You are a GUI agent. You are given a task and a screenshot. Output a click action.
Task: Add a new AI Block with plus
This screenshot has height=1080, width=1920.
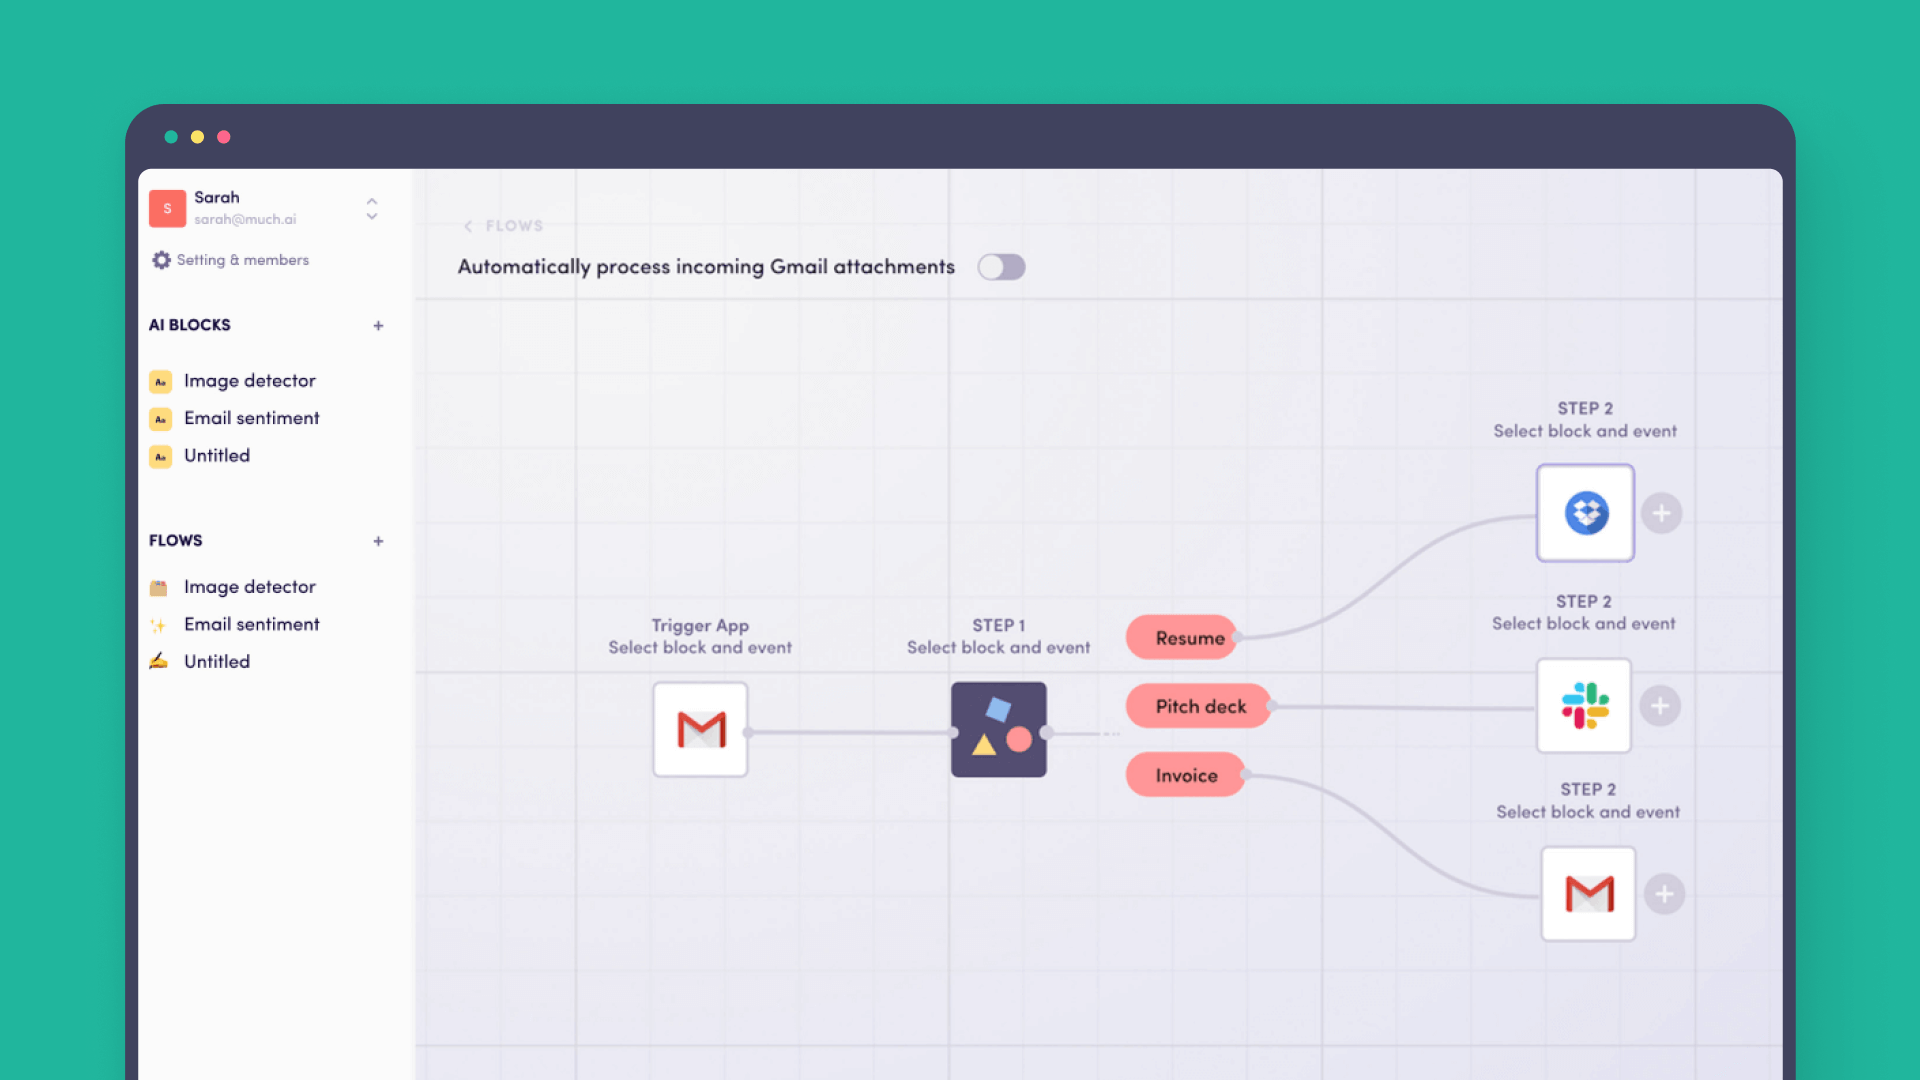pos(377,324)
